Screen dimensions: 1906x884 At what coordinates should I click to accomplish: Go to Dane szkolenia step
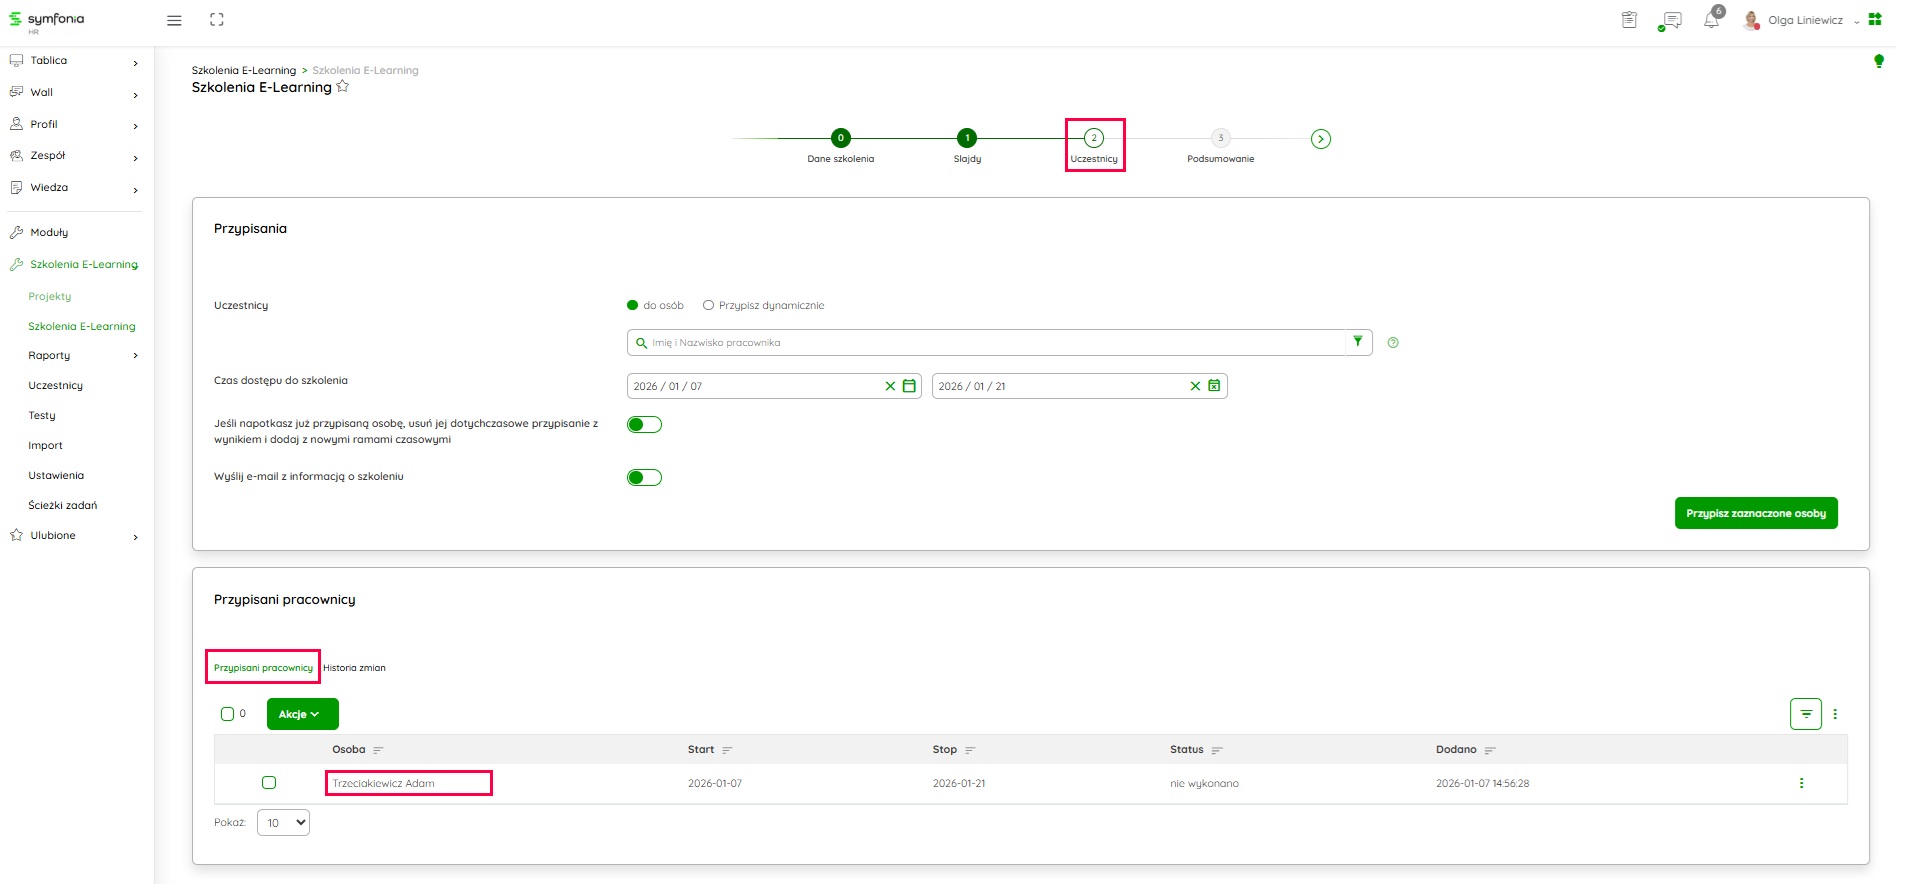point(841,139)
